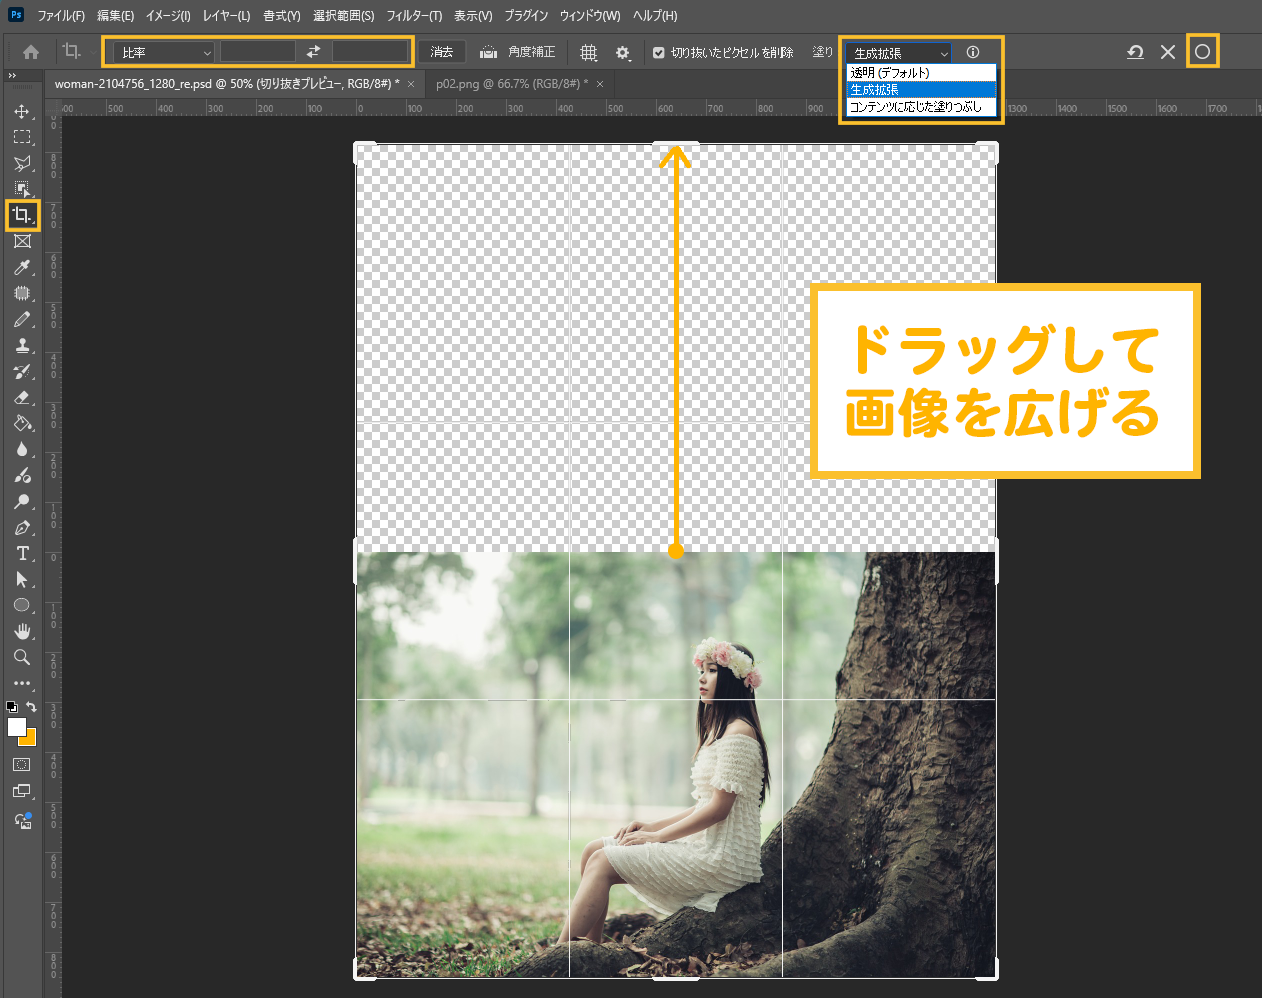Open the フィルター(T) menu
The image size is (1262, 998).
(414, 16)
